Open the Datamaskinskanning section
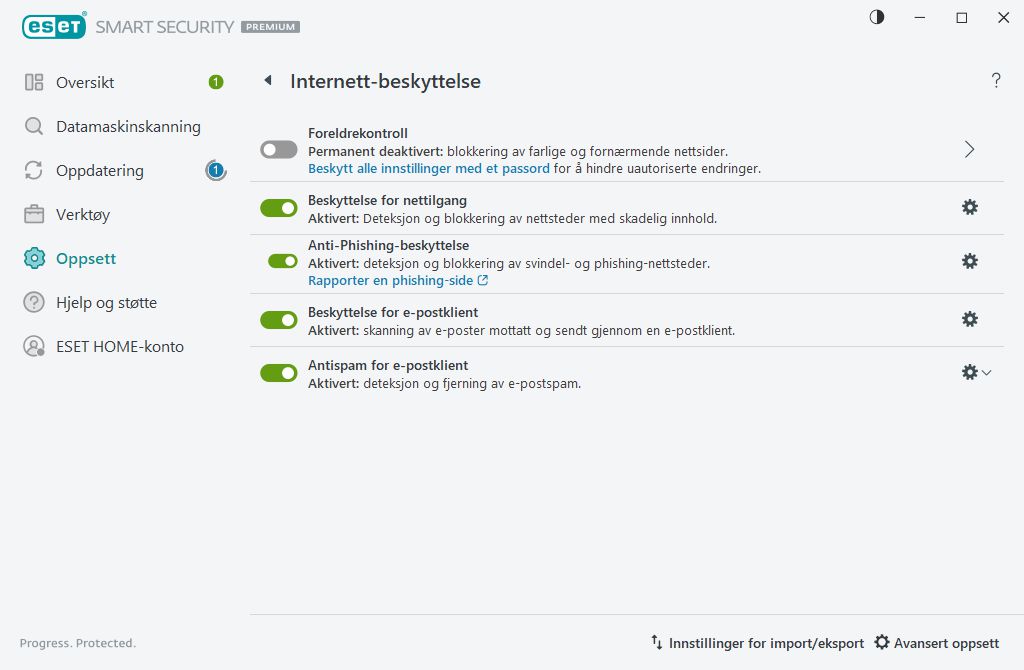Screen dimensions: 1024x670 point(128,127)
